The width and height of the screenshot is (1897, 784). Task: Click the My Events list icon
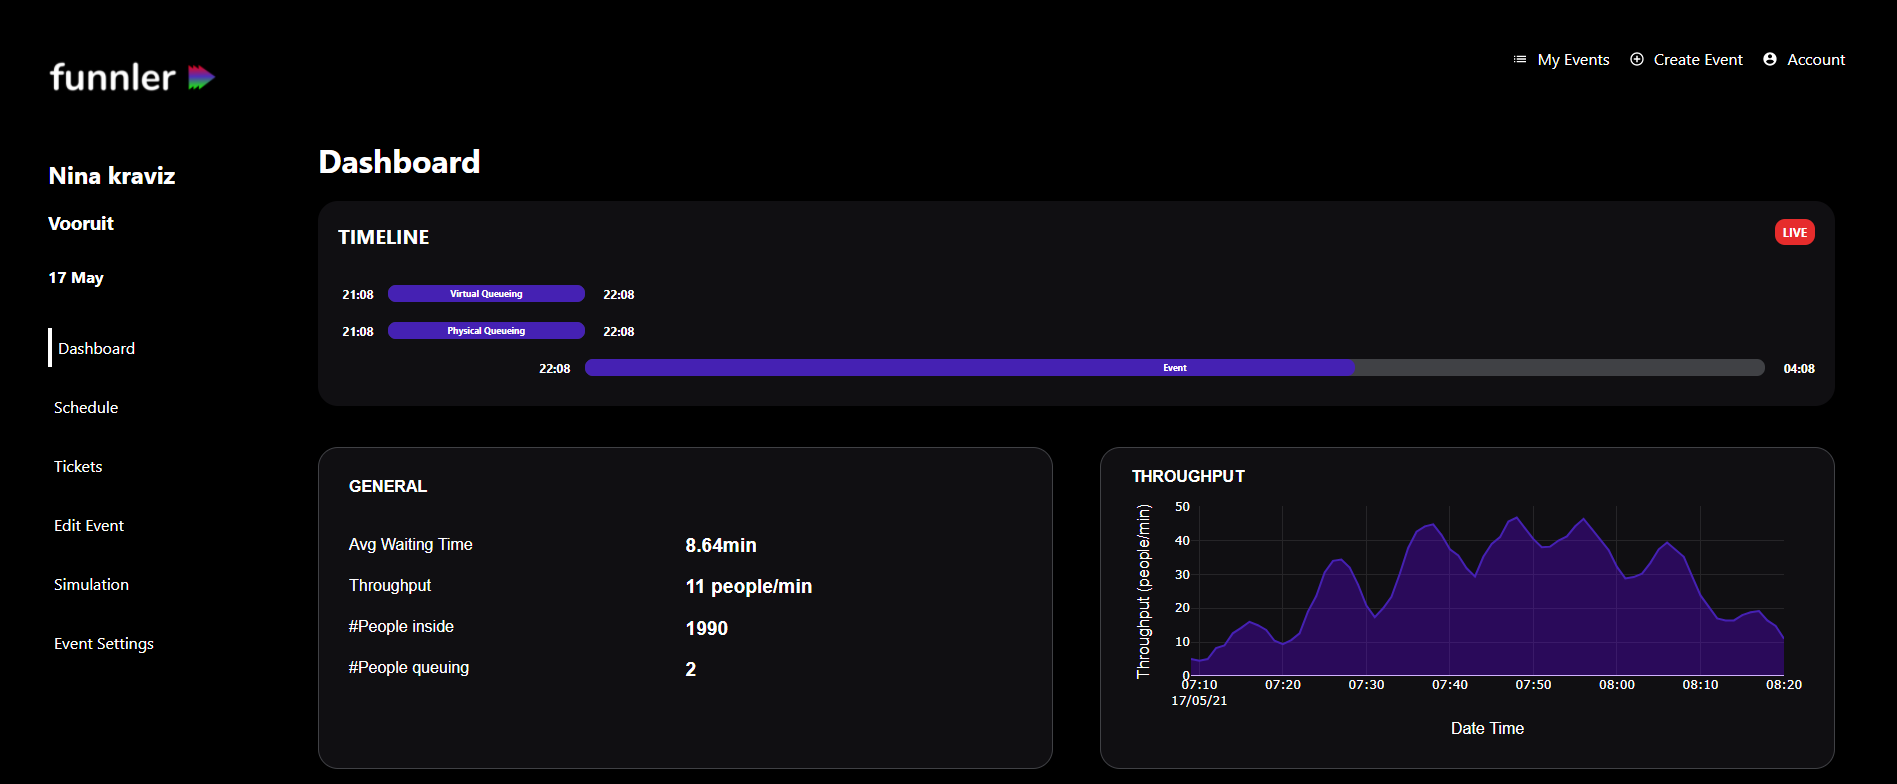click(1520, 60)
